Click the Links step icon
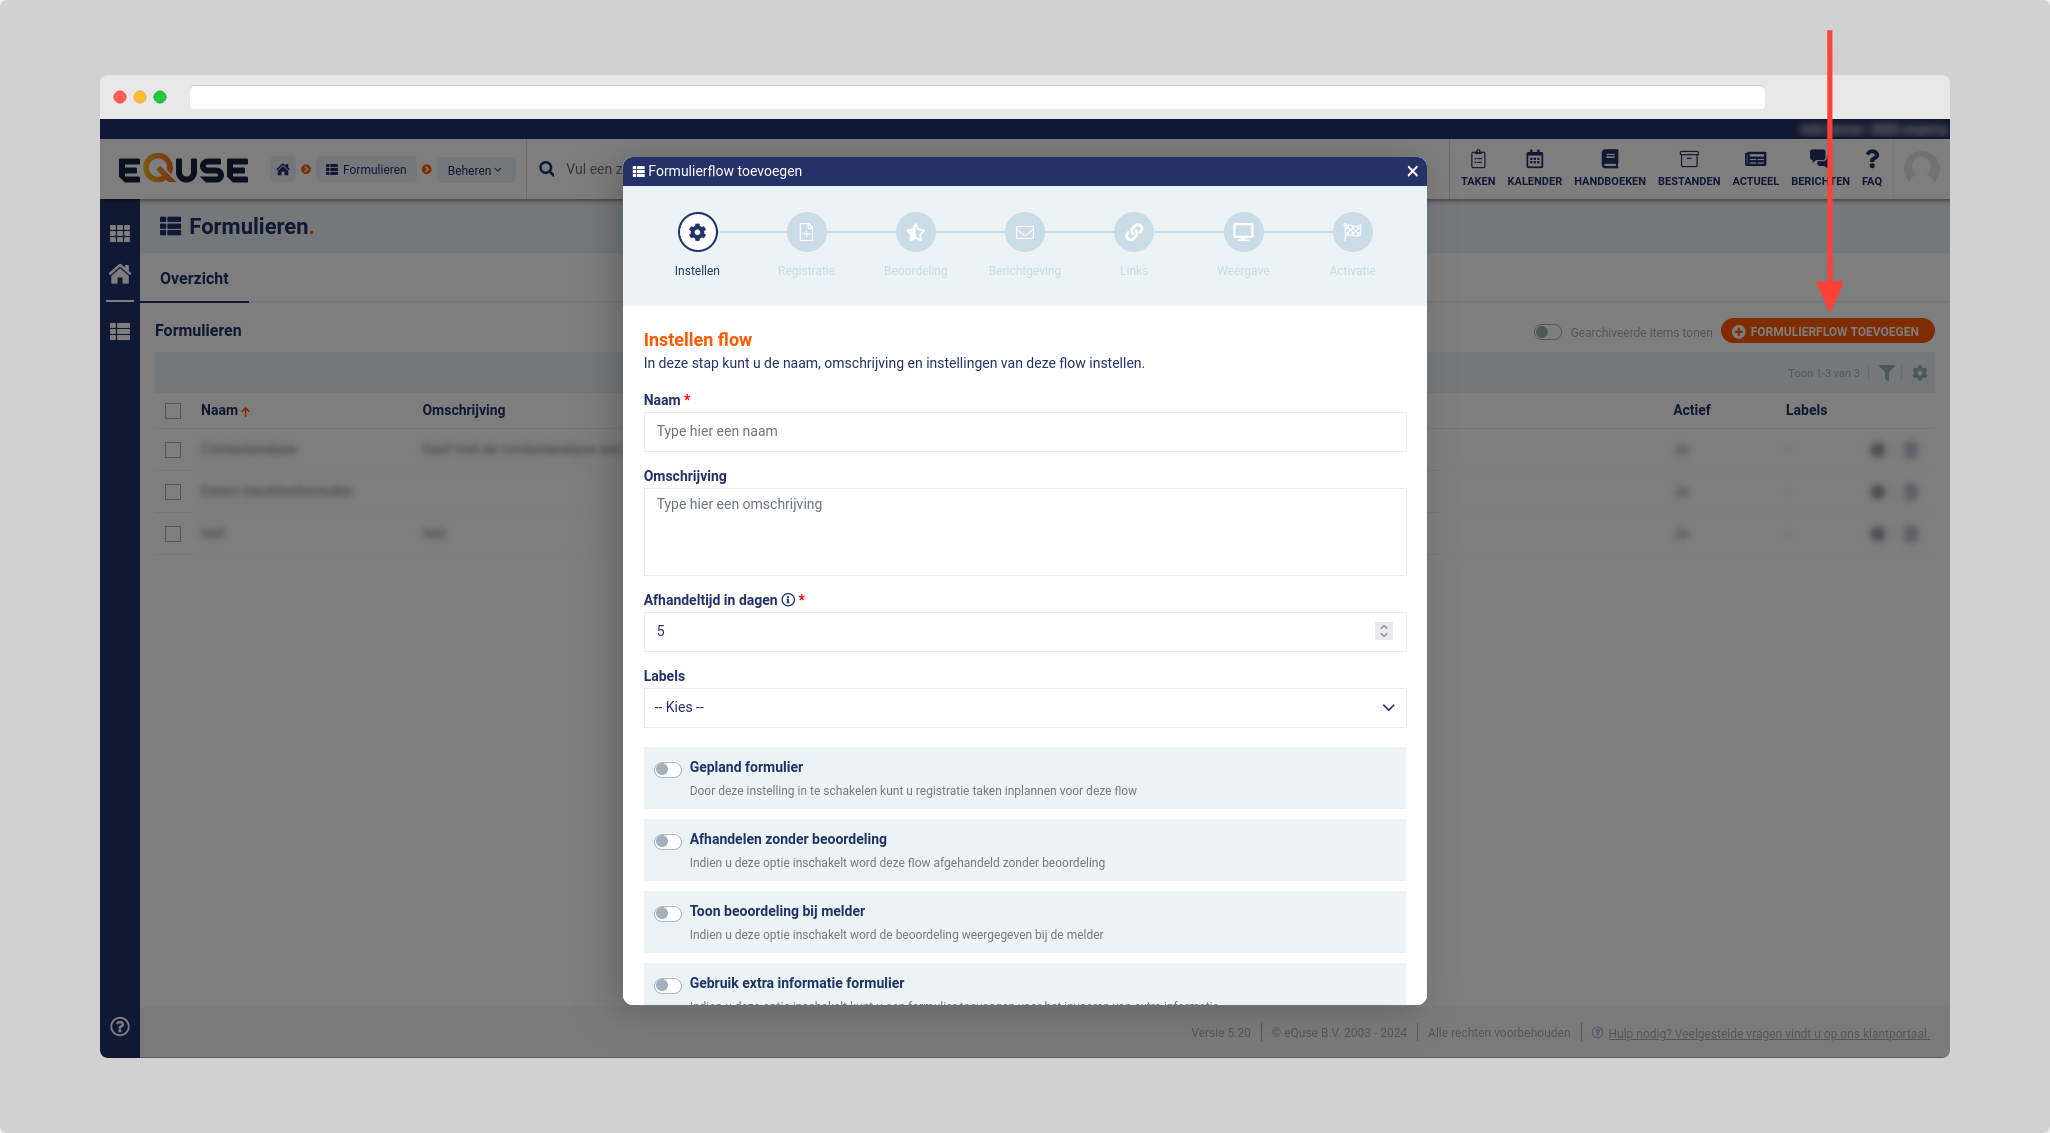Image resolution: width=2050 pixels, height=1133 pixels. pos(1133,232)
